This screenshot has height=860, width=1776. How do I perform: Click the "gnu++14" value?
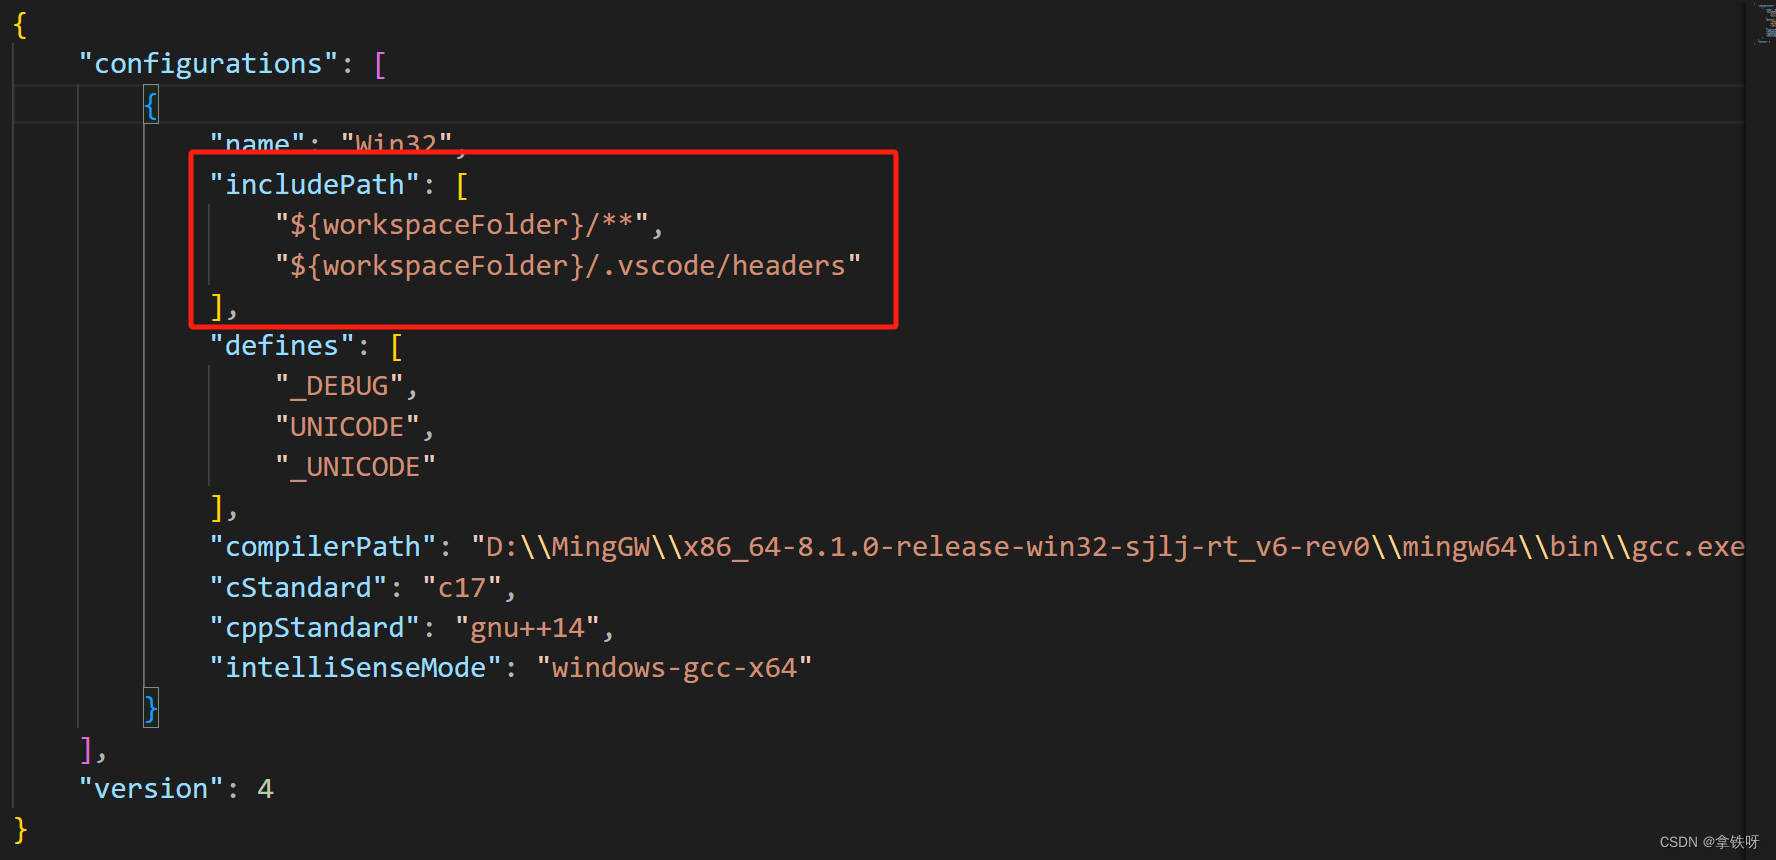click(527, 628)
